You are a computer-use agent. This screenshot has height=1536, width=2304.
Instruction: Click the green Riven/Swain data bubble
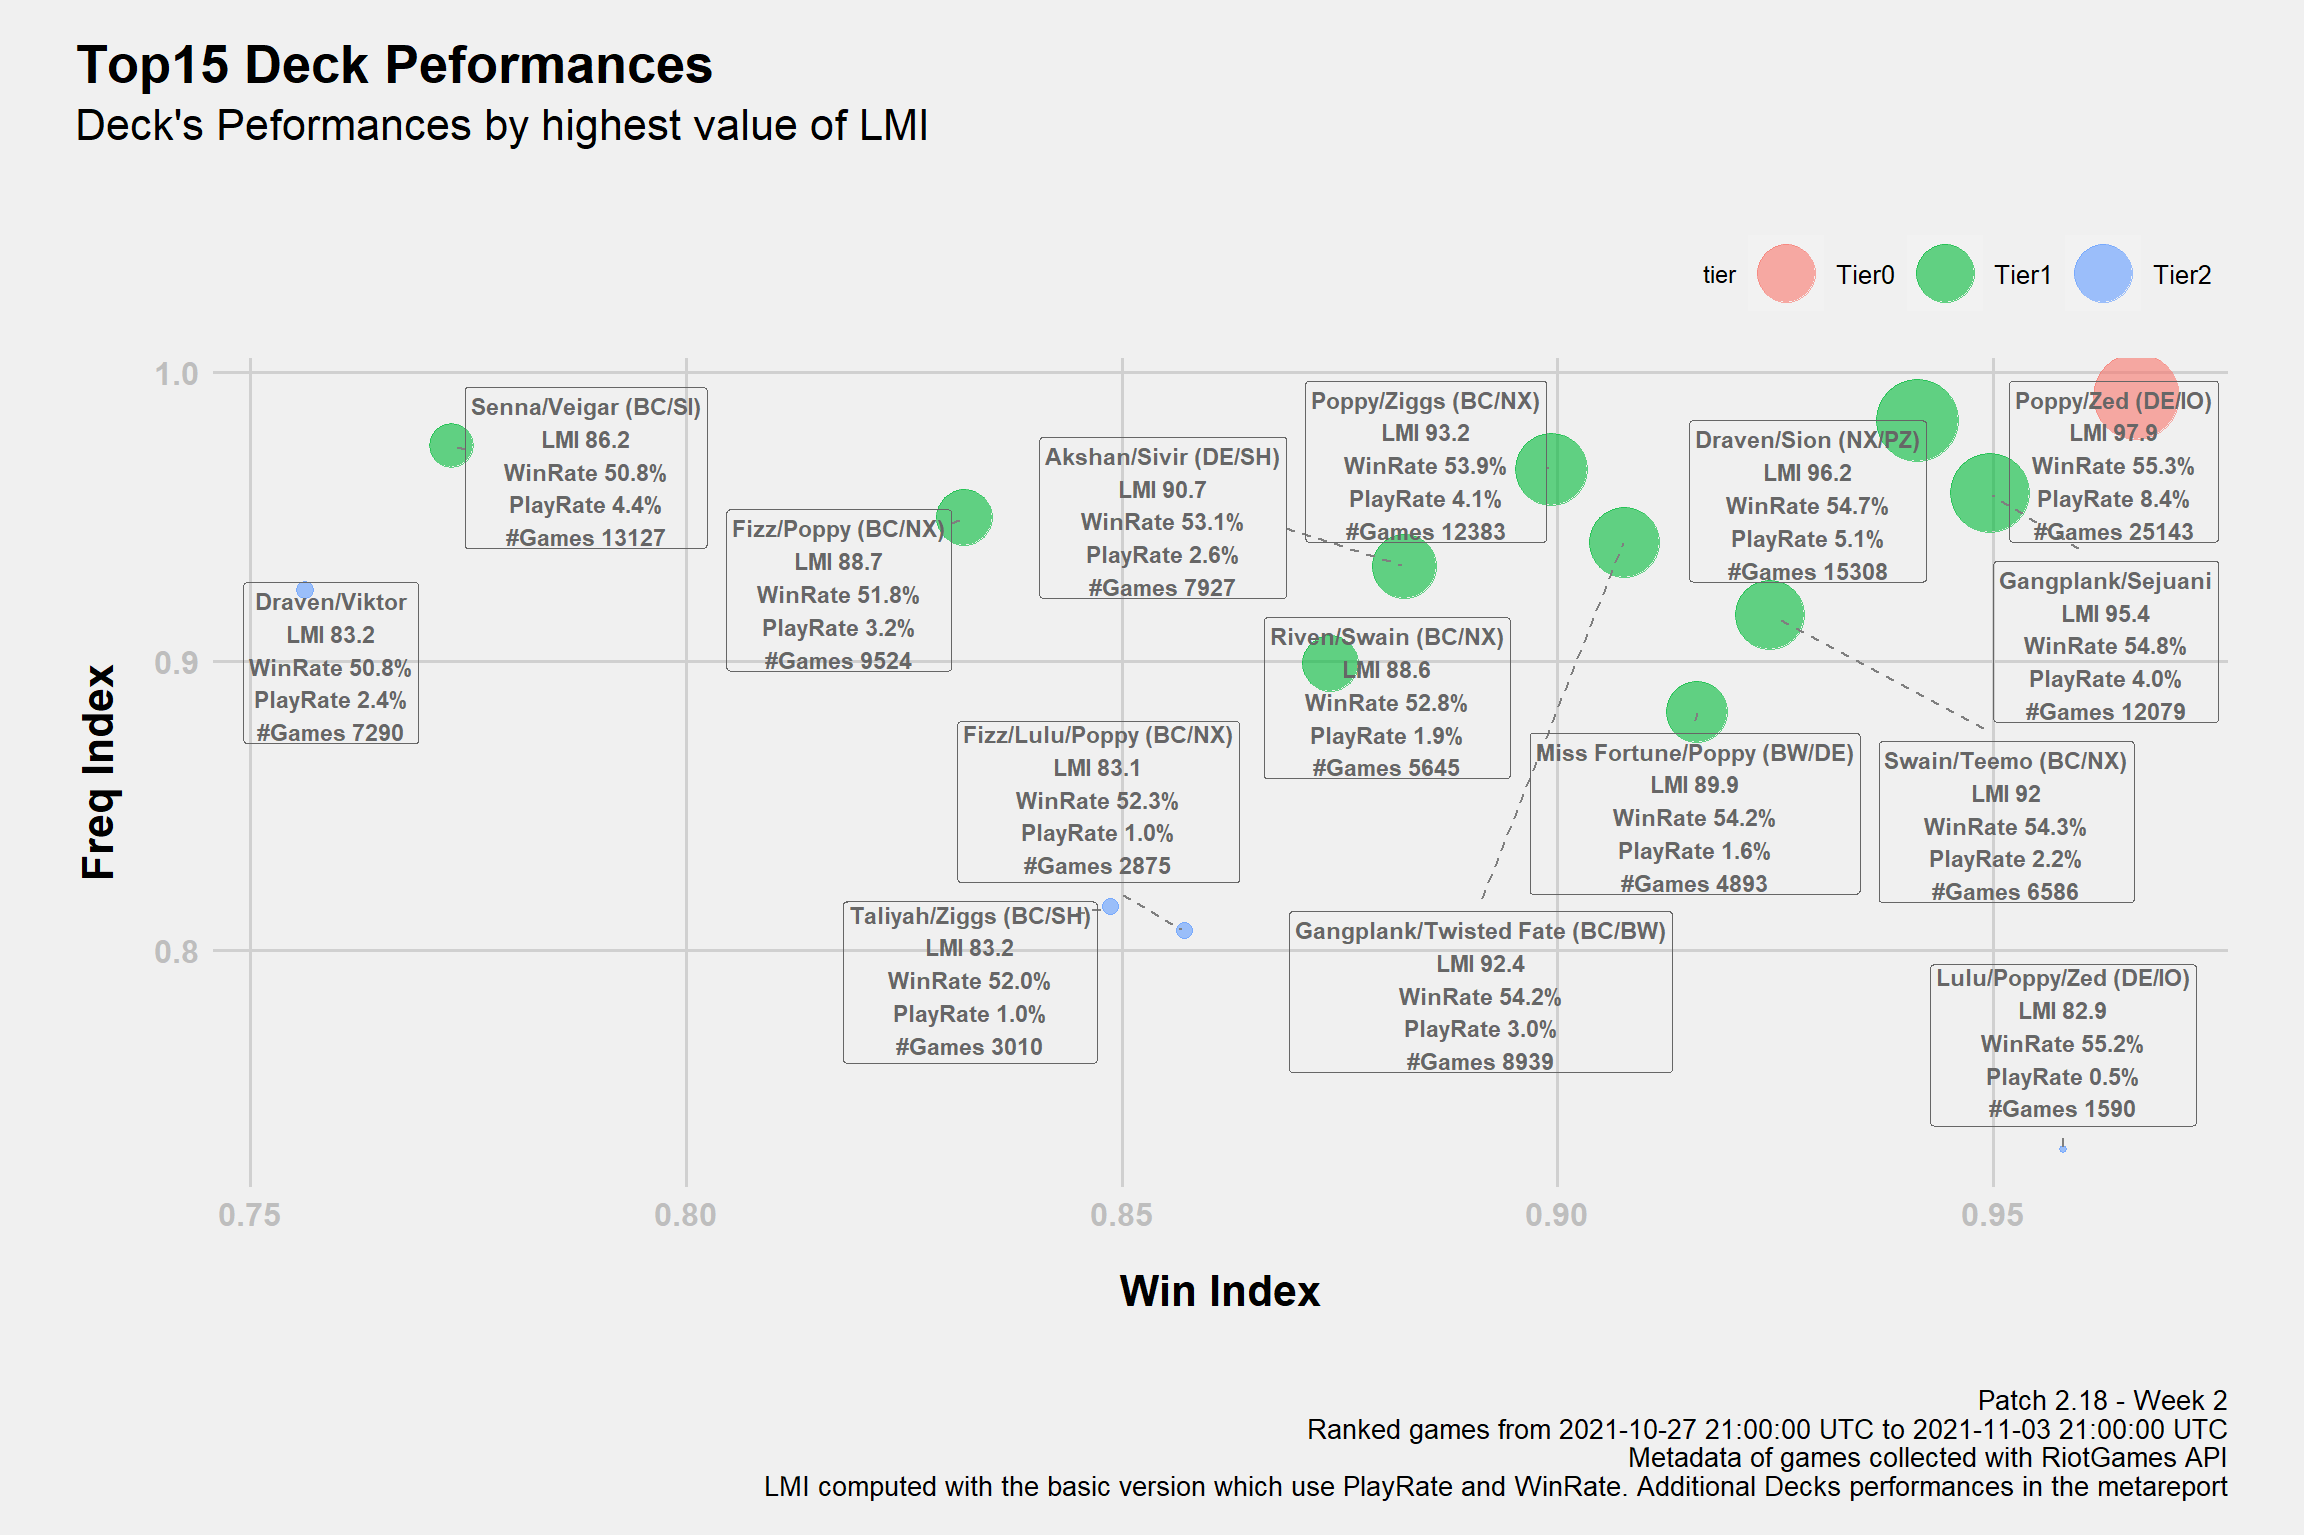click(x=1328, y=662)
